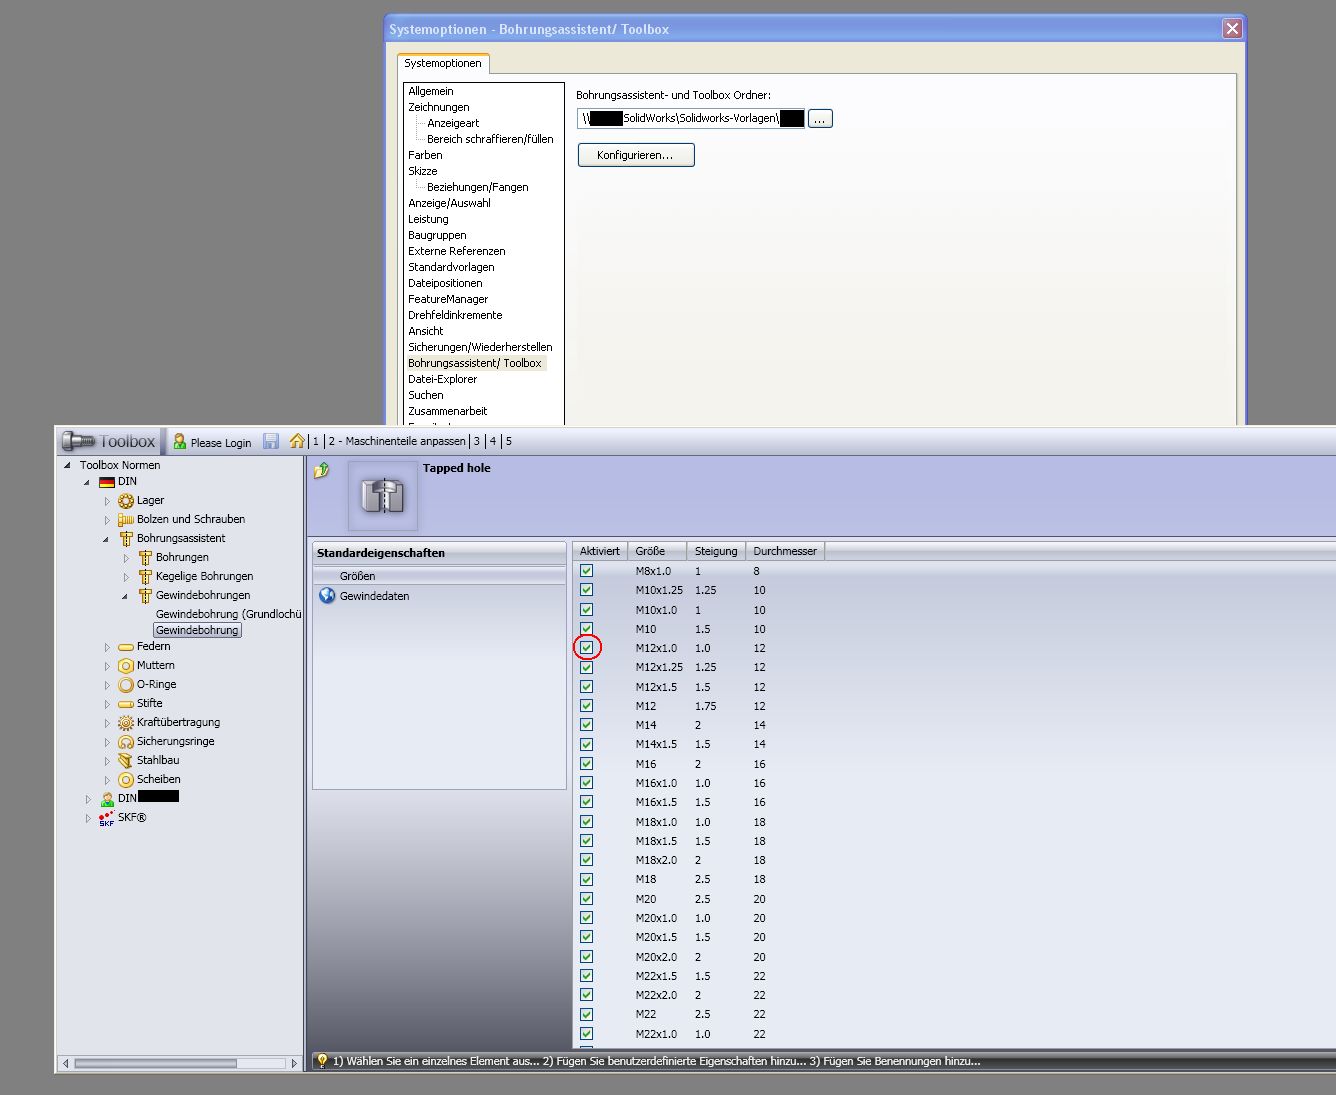The height and width of the screenshot is (1095, 1336).
Task: Close the Systemoptionen dialog
Action: (x=1232, y=29)
